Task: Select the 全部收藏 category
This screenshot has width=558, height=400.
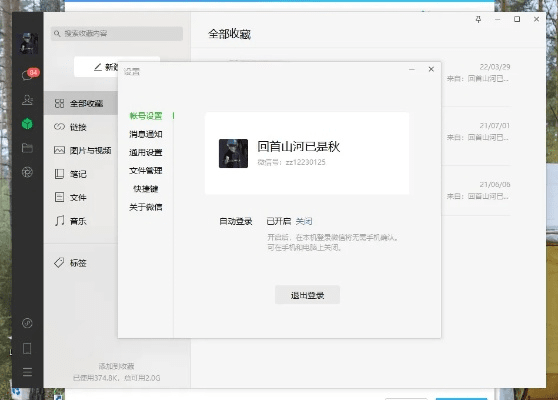Action: point(81,103)
